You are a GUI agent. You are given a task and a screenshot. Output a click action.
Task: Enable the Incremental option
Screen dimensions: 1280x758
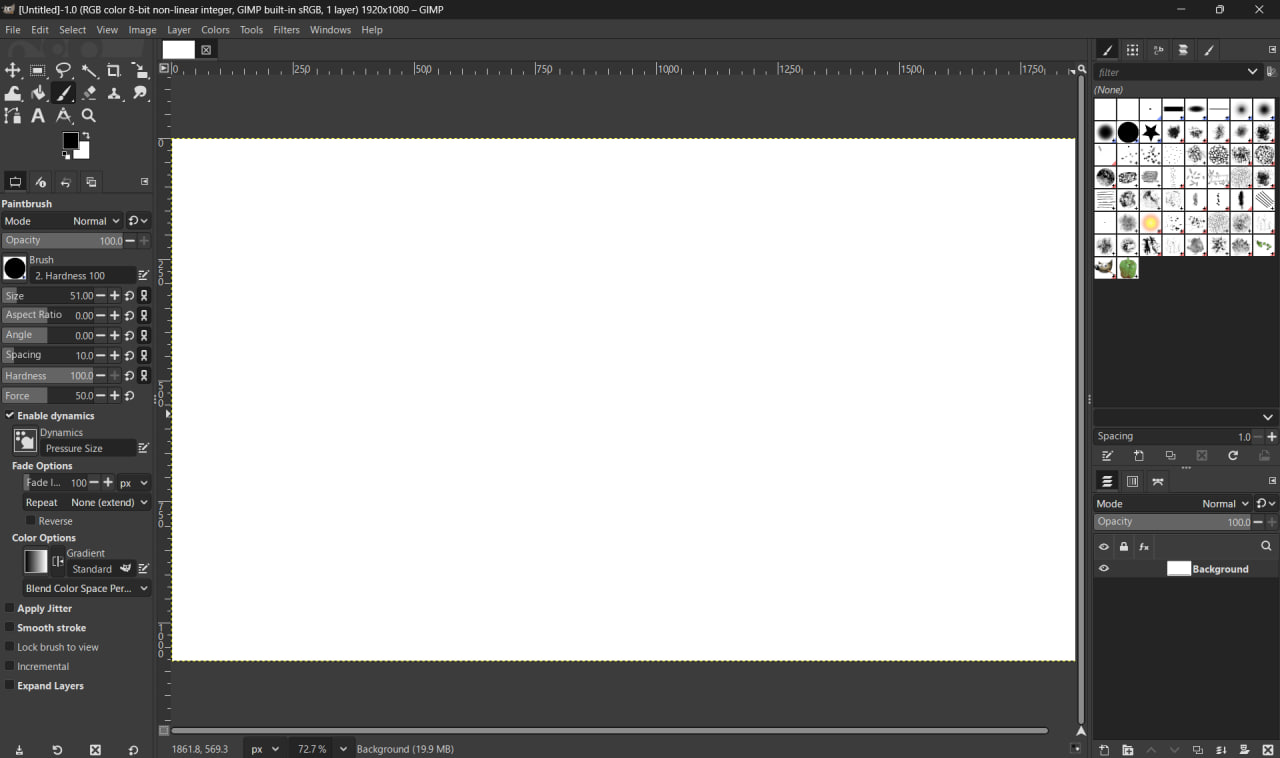[10, 666]
